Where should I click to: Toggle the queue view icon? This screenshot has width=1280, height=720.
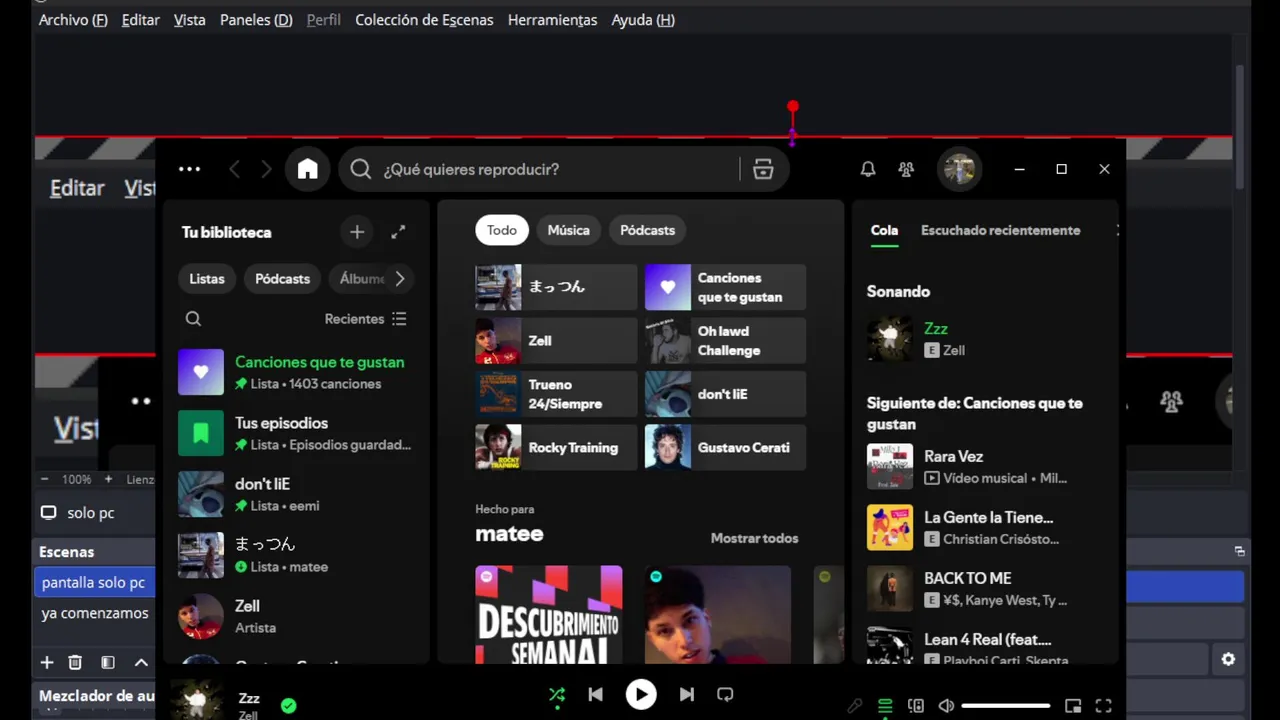pyautogui.click(x=885, y=706)
